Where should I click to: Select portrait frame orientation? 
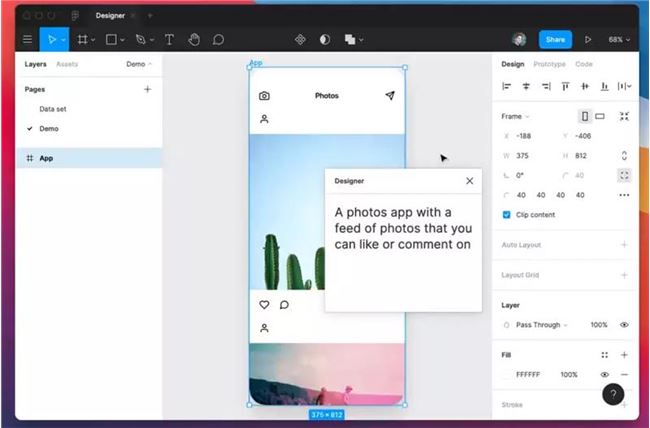585,116
